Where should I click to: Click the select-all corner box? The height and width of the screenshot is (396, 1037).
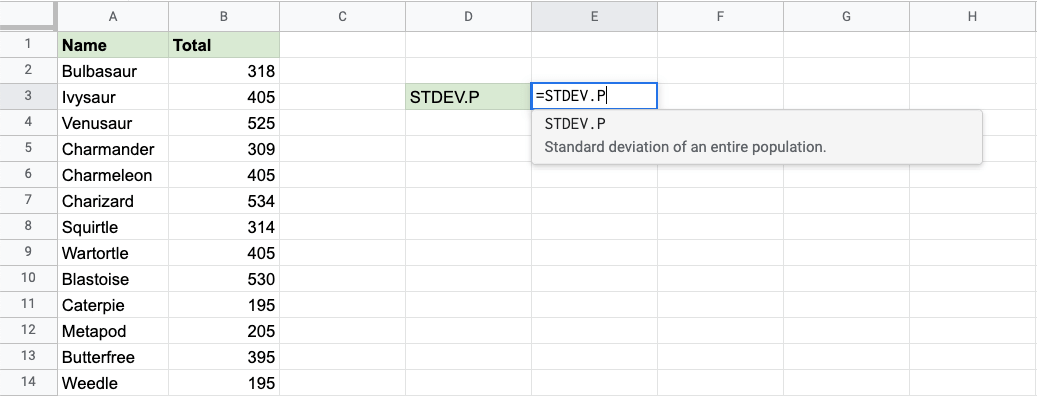pyautogui.click(x=28, y=16)
